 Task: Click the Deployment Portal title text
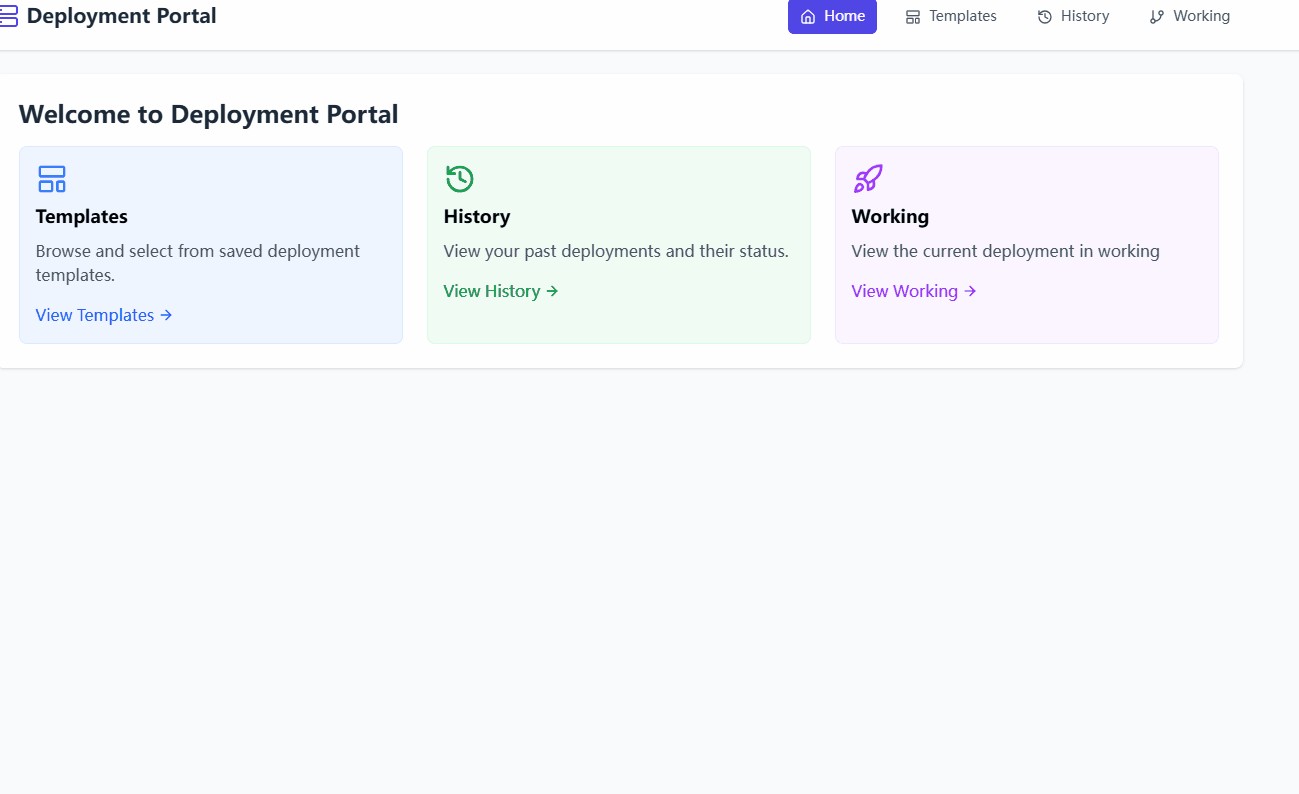click(x=121, y=16)
